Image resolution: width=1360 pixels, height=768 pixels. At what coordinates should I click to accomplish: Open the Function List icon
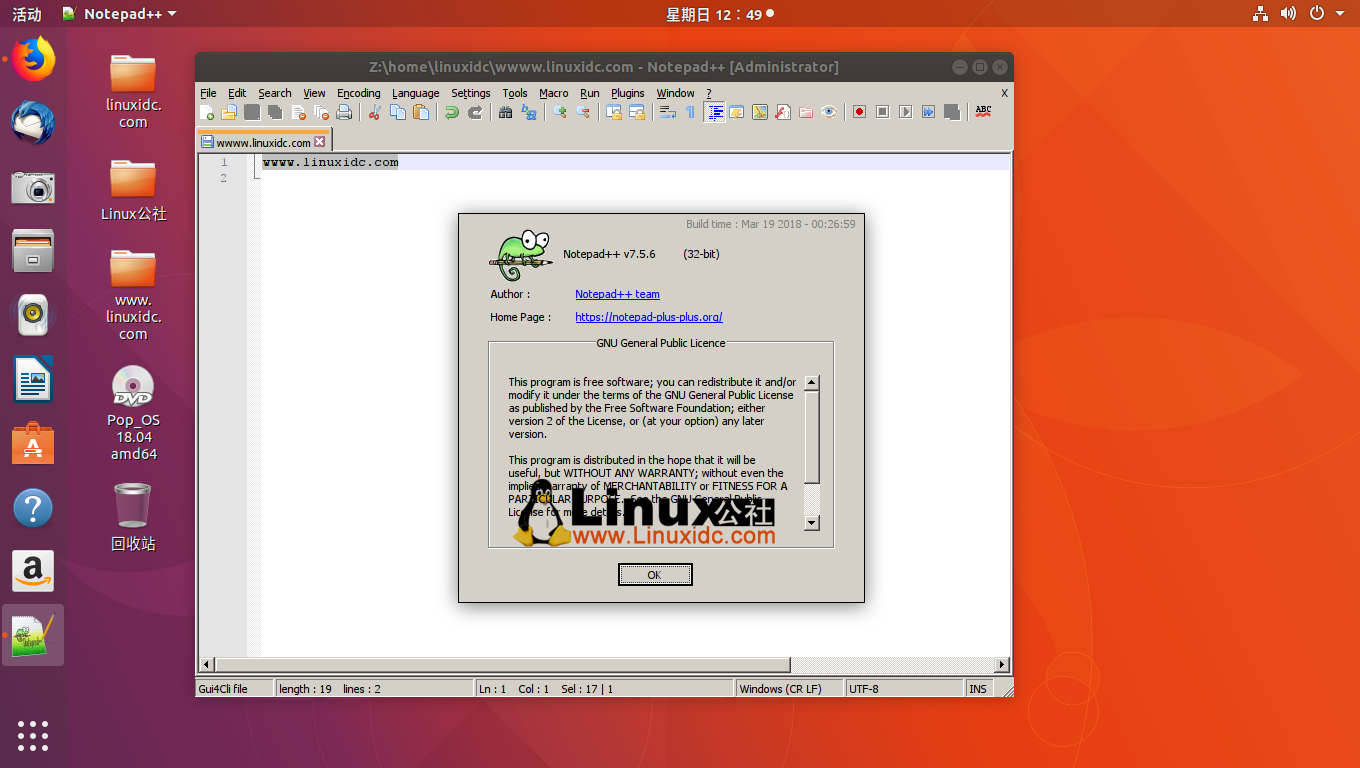(783, 112)
